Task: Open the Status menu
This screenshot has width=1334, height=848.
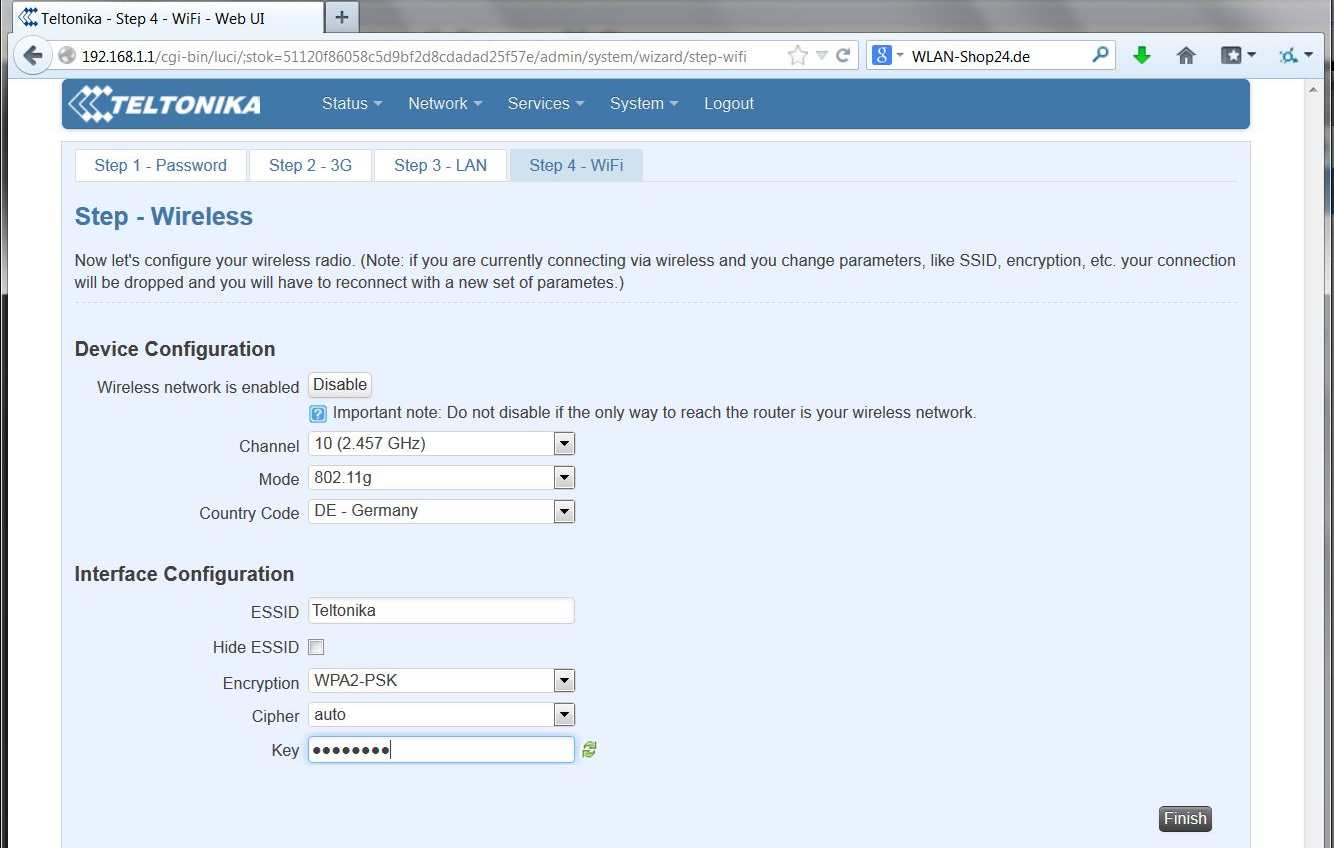Action: pyautogui.click(x=352, y=104)
